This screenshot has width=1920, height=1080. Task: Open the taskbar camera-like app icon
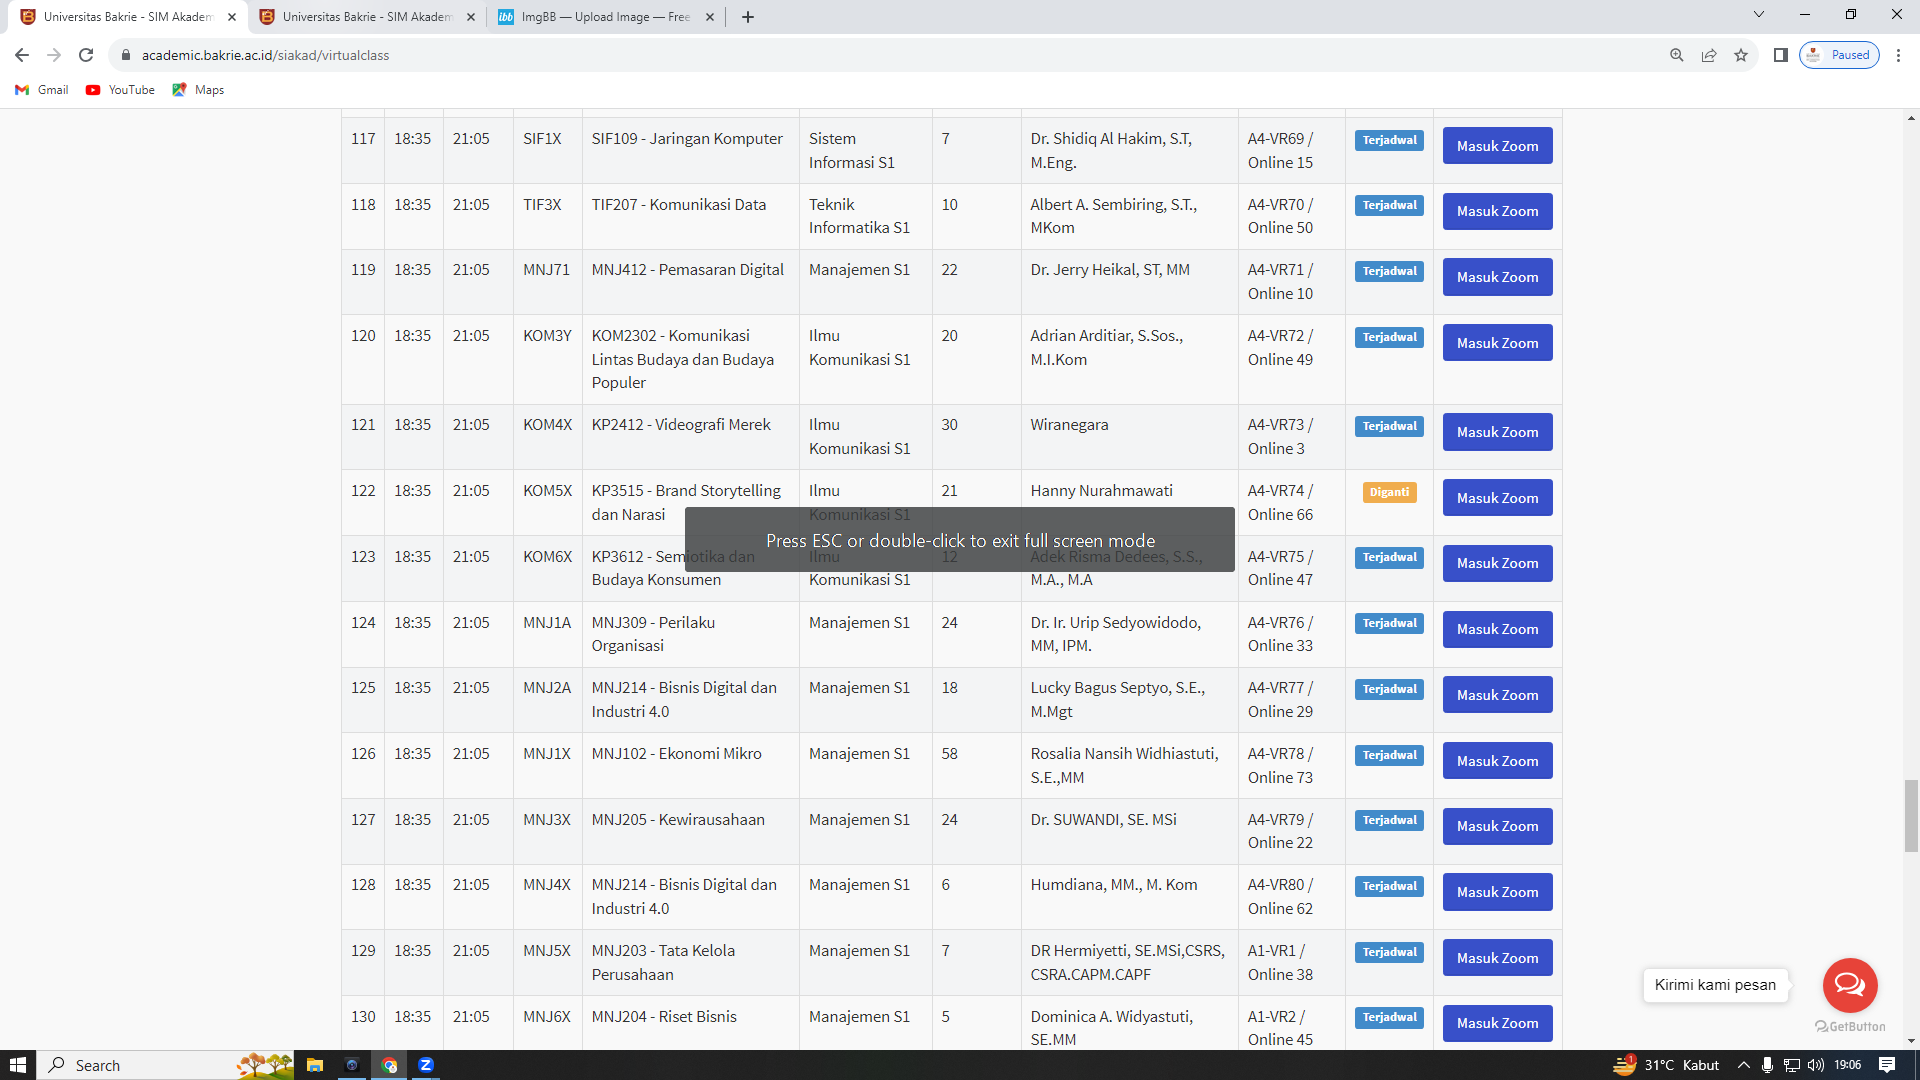pyautogui.click(x=351, y=1065)
